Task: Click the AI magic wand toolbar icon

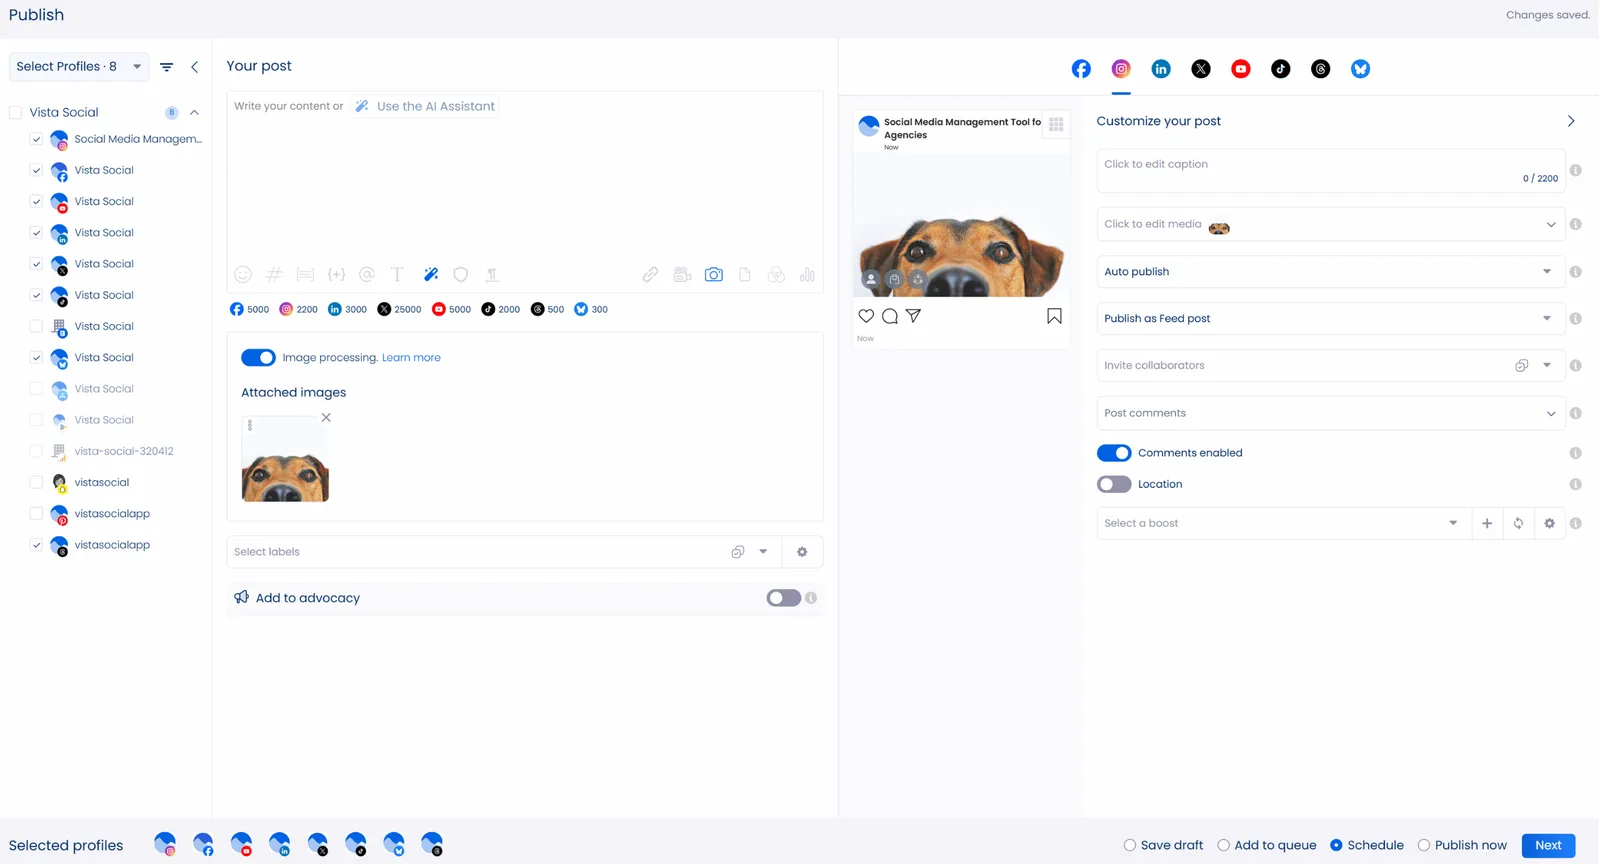Action: [x=430, y=275]
